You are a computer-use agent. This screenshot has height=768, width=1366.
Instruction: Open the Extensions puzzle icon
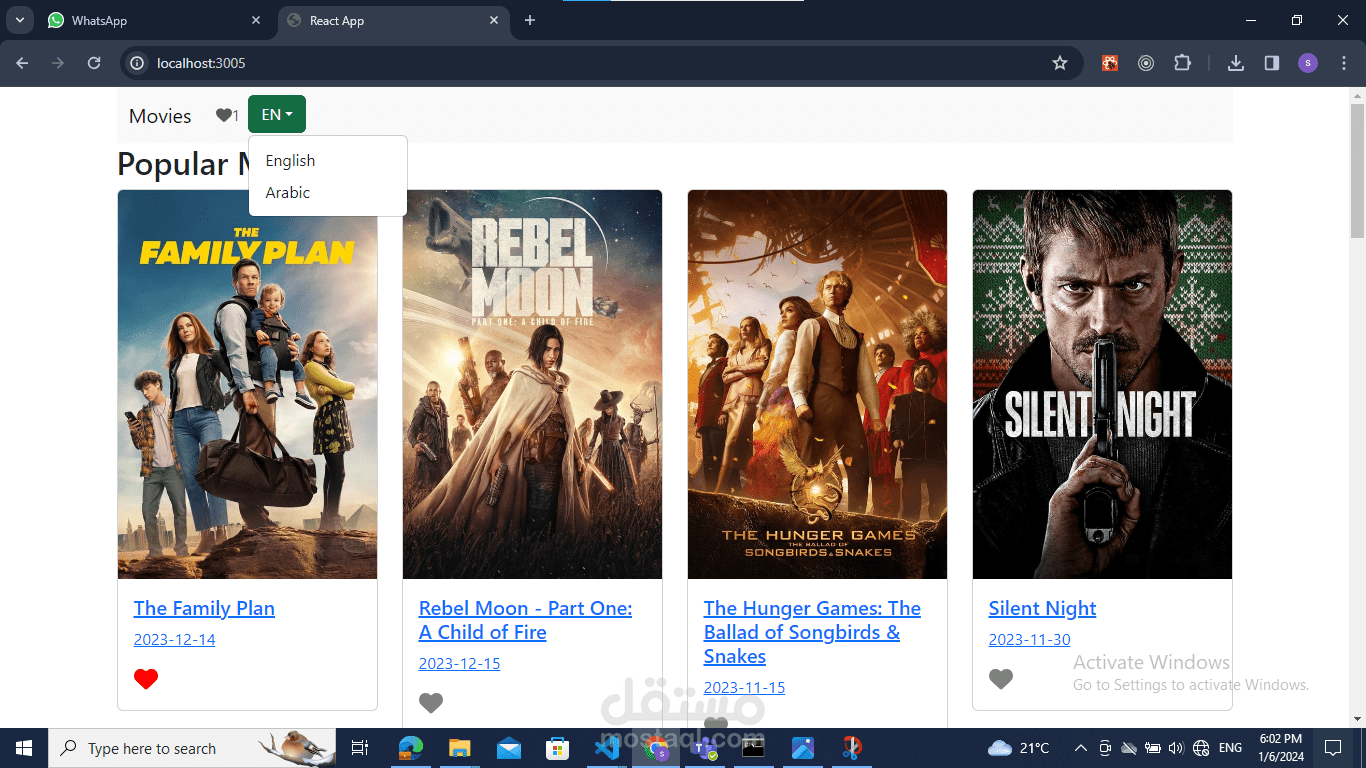tap(1182, 63)
